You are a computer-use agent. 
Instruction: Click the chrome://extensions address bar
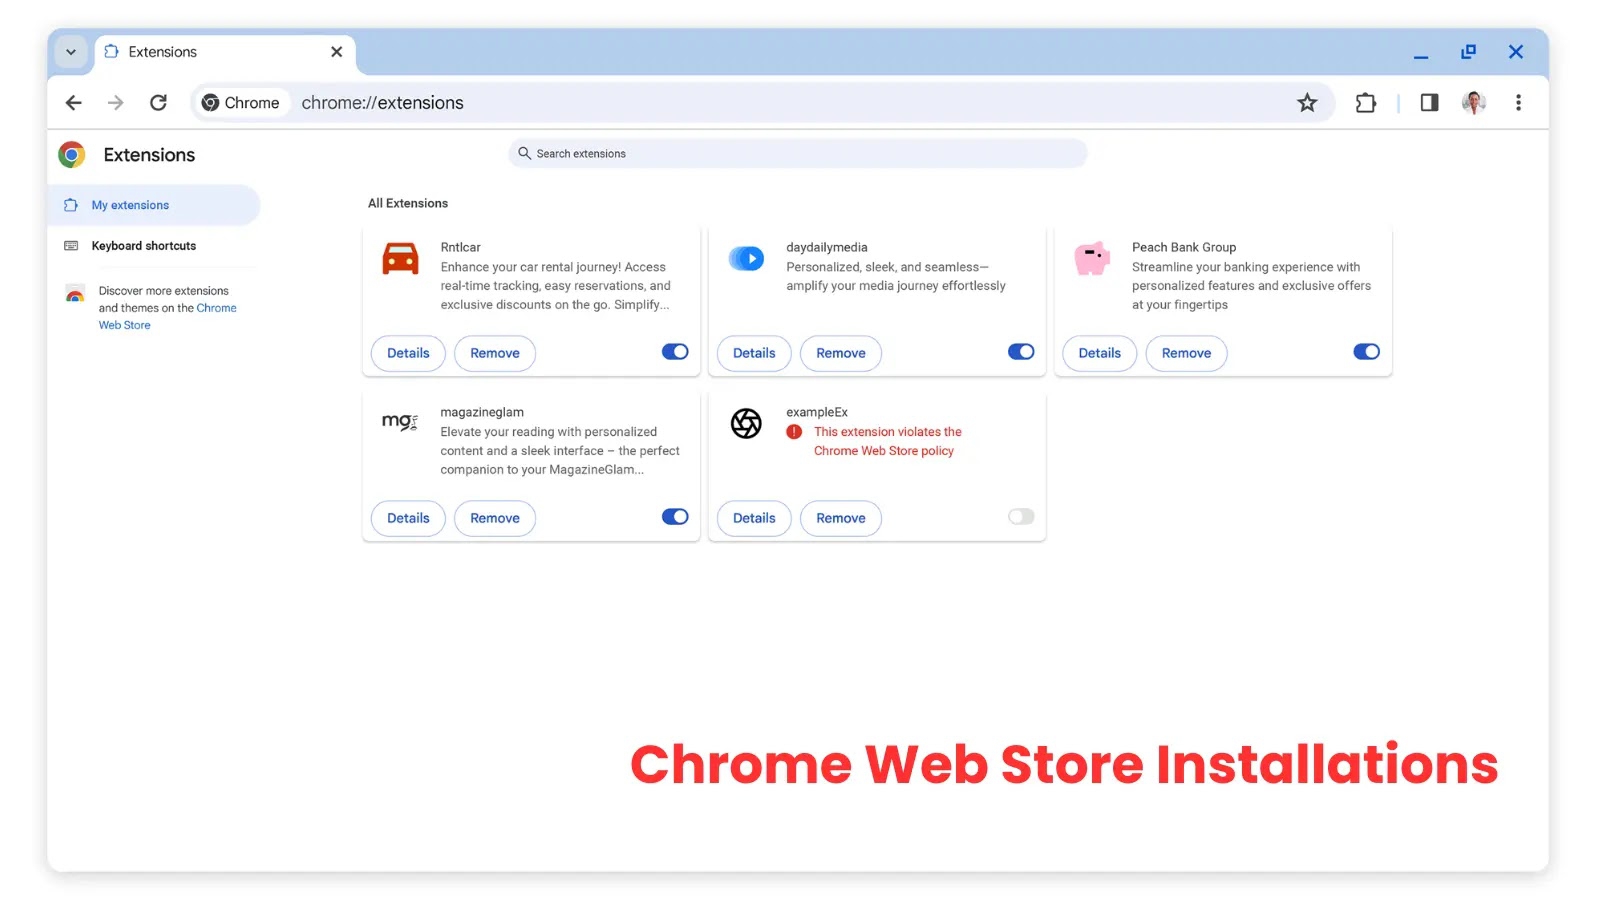(x=765, y=103)
